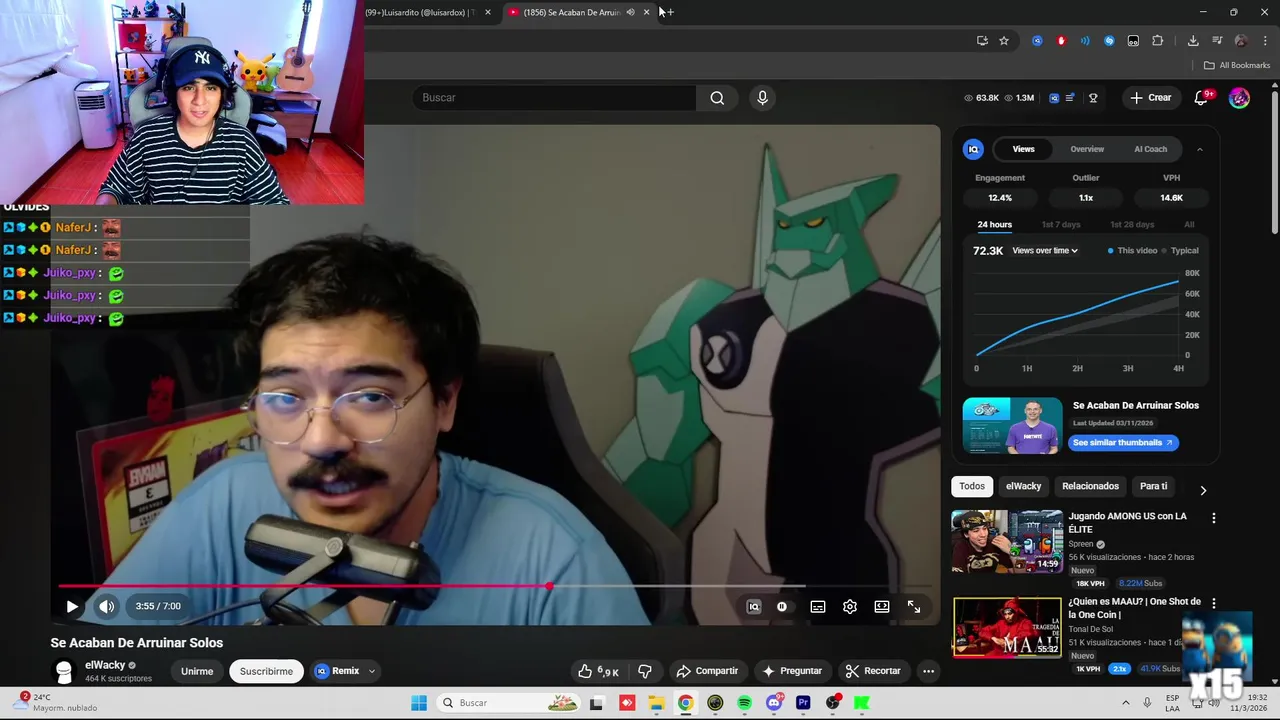Image resolution: width=1280 pixels, height=720 pixels.
Task: Bookmark page with star icon
Action: point(1004,41)
